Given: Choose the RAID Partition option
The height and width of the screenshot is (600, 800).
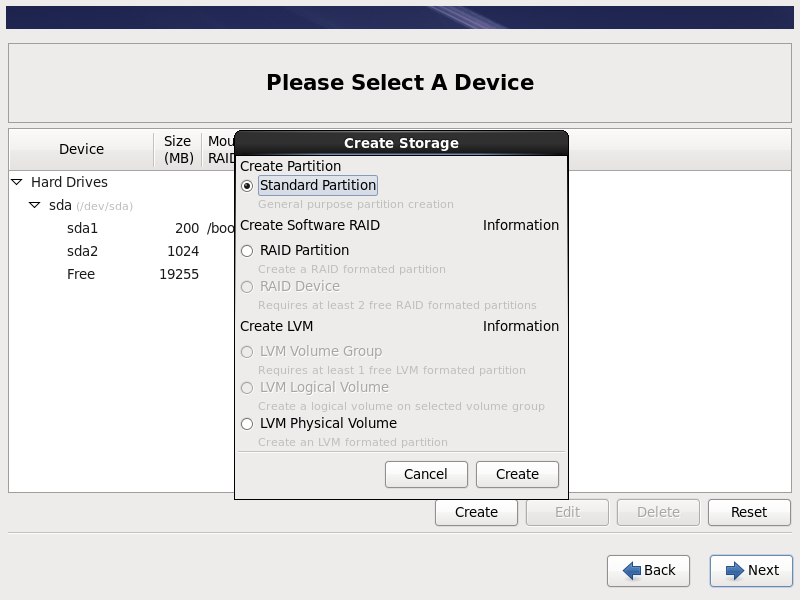Looking at the screenshot, I should [x=247, y=251].
